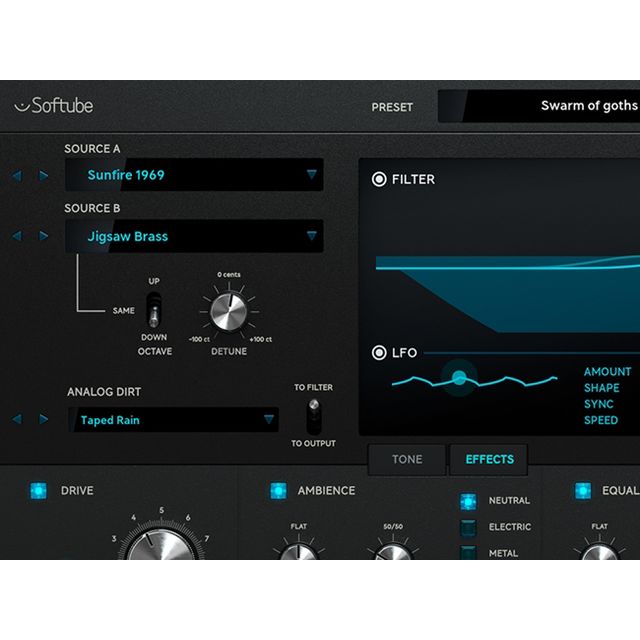Click the DOWN octave label
Image resolution: width=640 pixels, height=640 pixels.
[x=154, y=338]
